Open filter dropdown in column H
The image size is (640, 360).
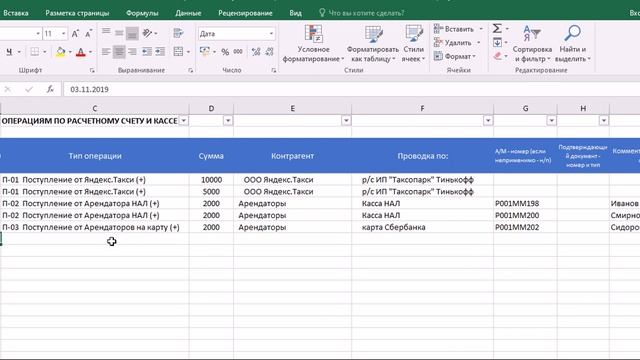[x=604, y=121]
